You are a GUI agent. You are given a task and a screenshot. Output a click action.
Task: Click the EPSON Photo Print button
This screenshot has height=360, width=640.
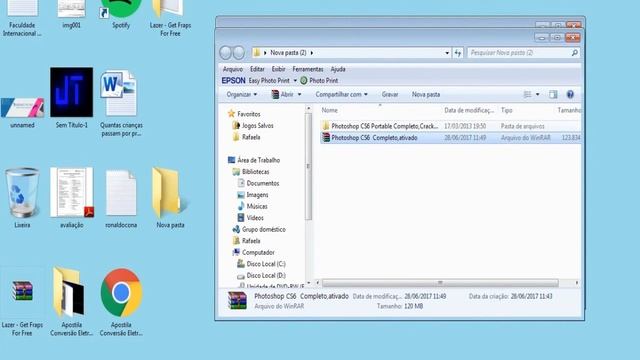click(319, 80)
